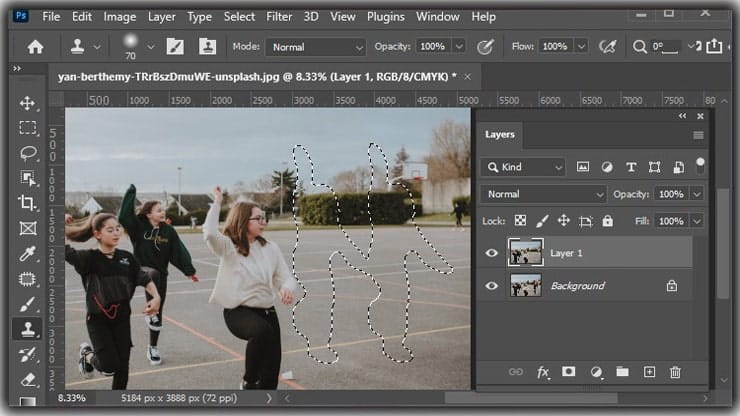The image size is (740, 416).
Task: Open the Clone Source panel
Action: (207, 47)
